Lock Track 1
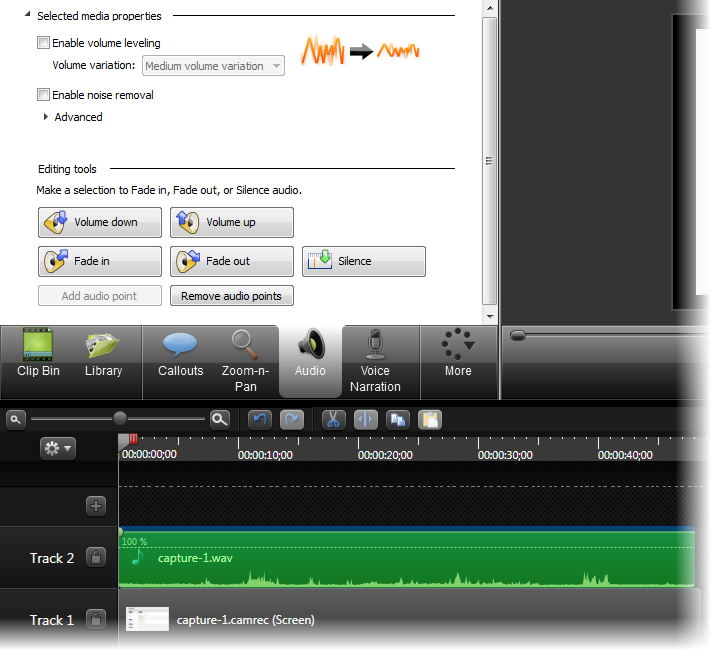The height and width of the screenshot is (650, 711). tap(96, 619)
